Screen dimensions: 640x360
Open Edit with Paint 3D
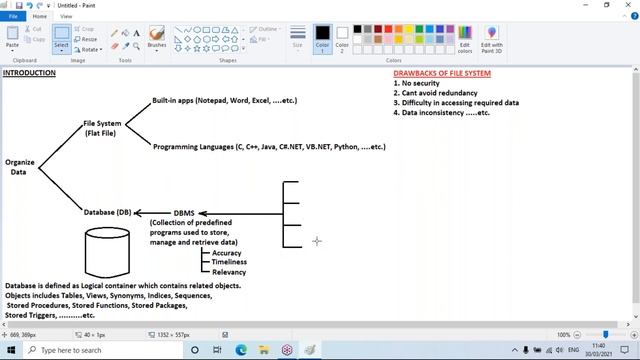point(491,39)
